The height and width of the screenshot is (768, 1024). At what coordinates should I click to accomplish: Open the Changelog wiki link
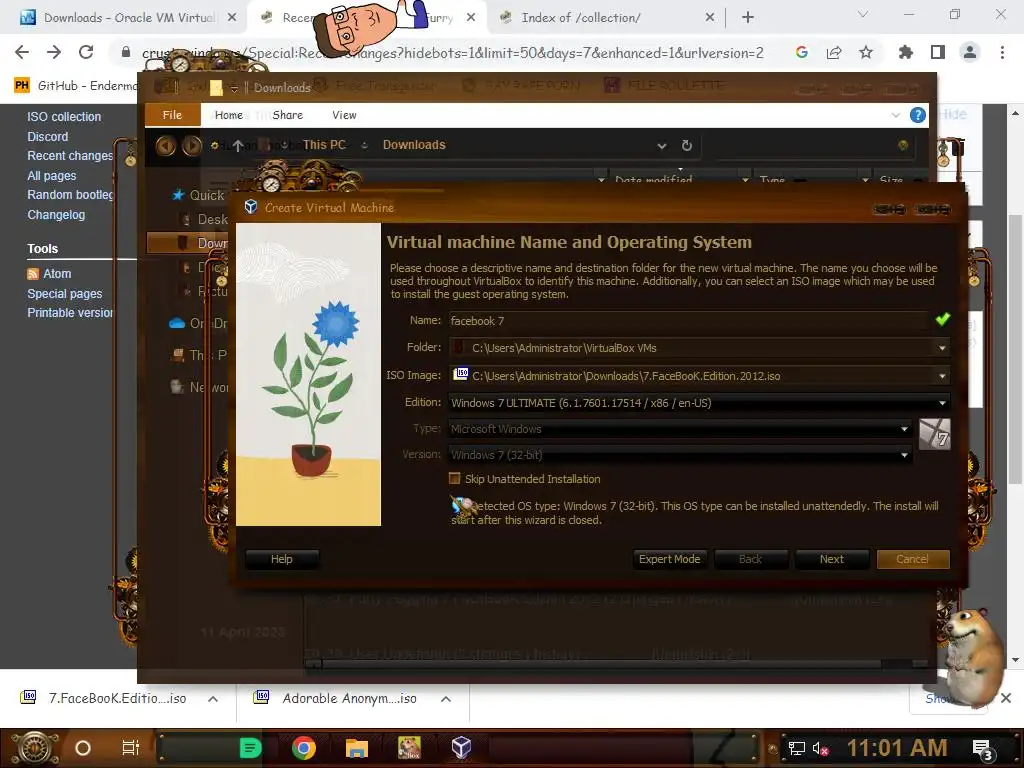click(56, 215)
